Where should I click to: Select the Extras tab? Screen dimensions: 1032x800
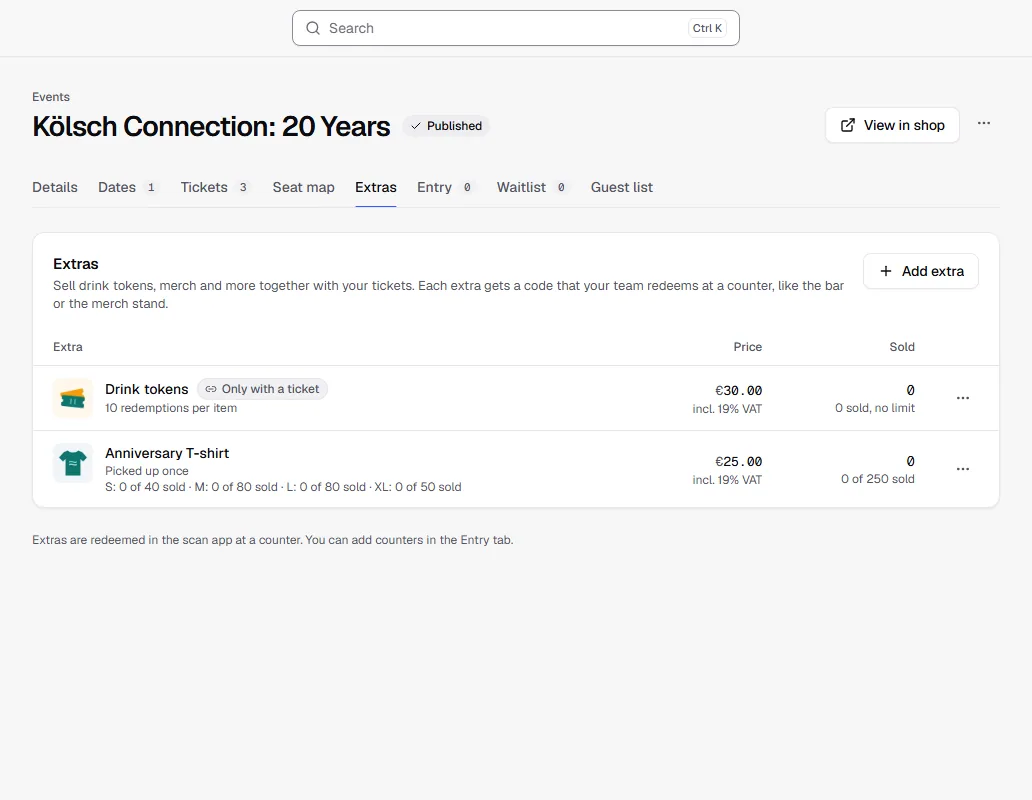376,188
